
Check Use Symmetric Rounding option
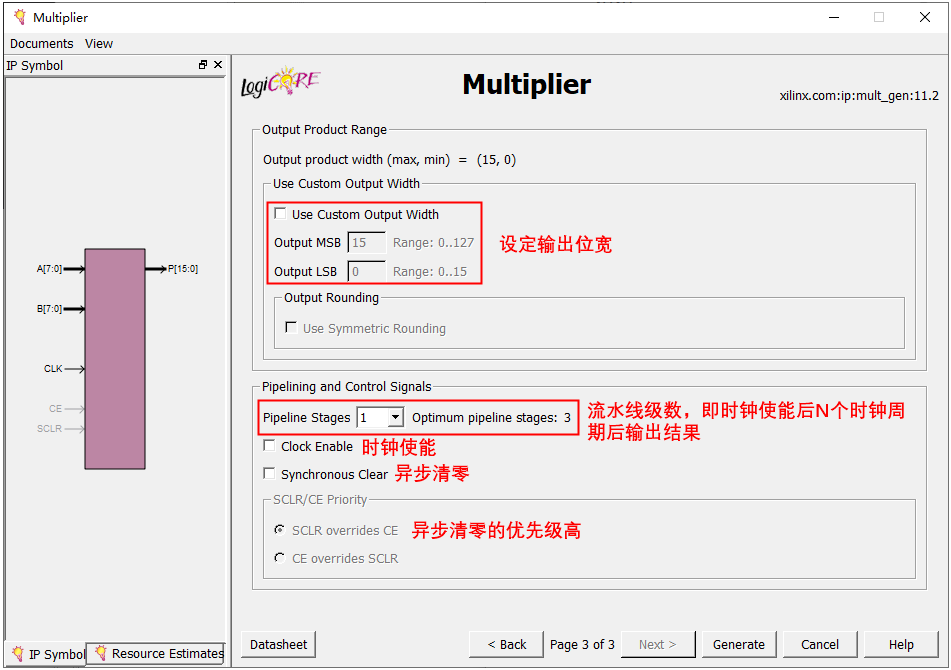pos(291,328)
